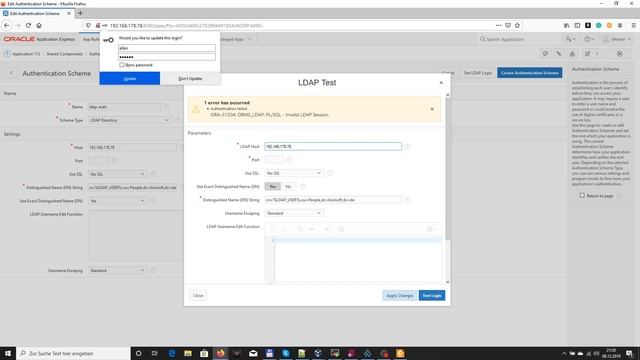Open editor settings gear in code editor

click(x=431, y=229)
